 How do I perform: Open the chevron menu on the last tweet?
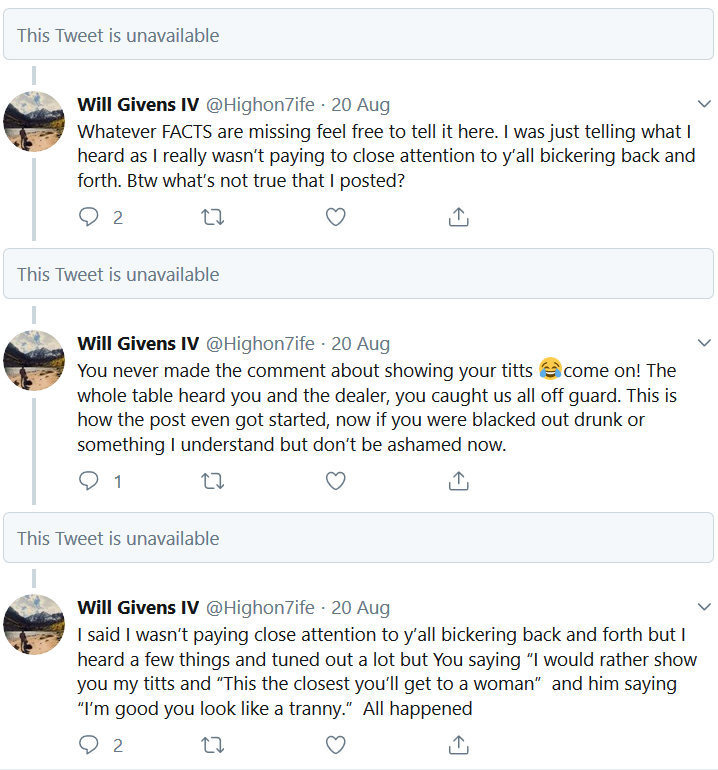(703, 607)
